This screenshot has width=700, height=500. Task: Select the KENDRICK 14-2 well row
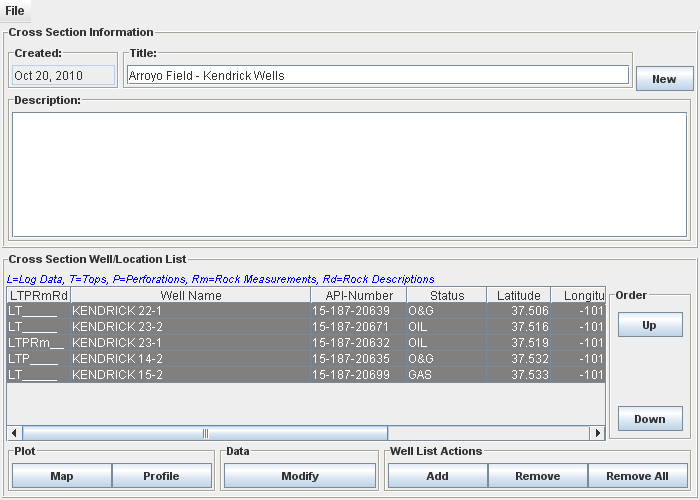(x=306, y=359)
